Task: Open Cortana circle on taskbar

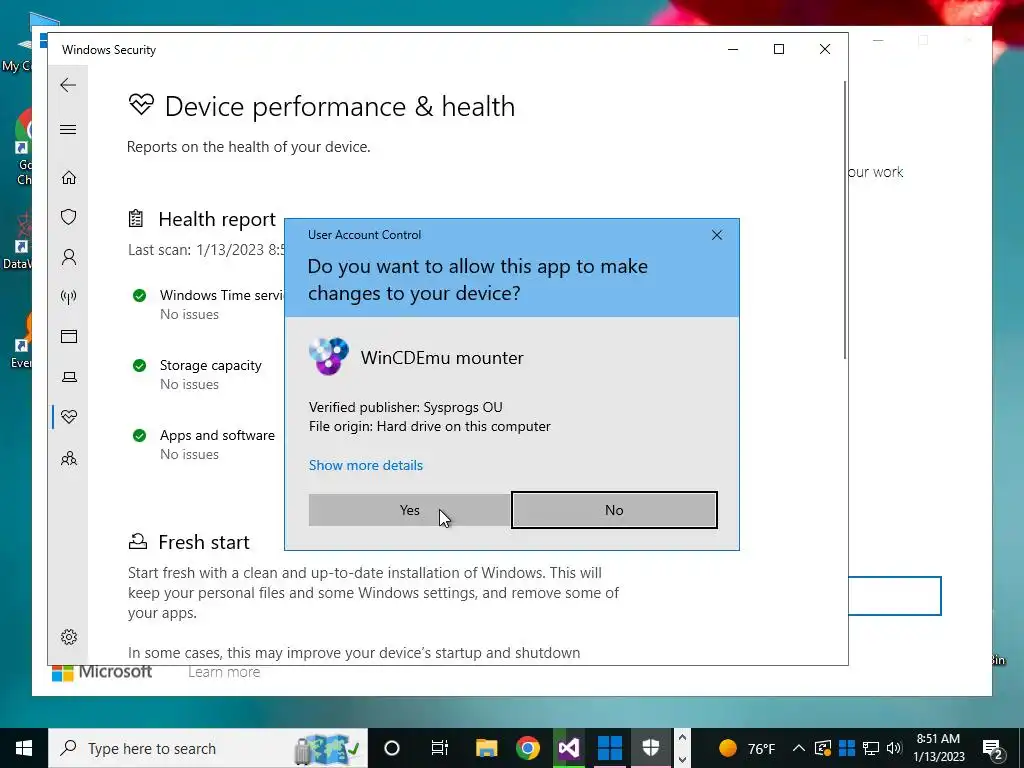Action: 391,748
